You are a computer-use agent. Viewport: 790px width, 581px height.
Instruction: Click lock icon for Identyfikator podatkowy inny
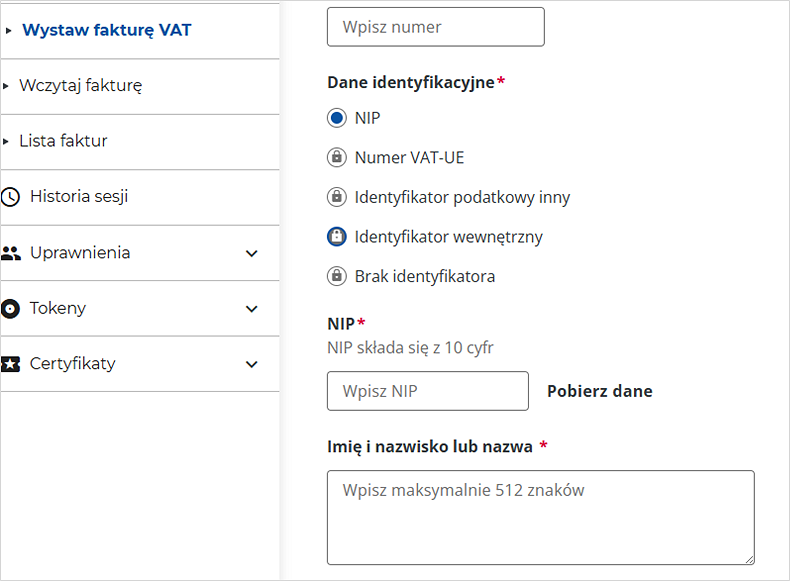tap(336, 197)
